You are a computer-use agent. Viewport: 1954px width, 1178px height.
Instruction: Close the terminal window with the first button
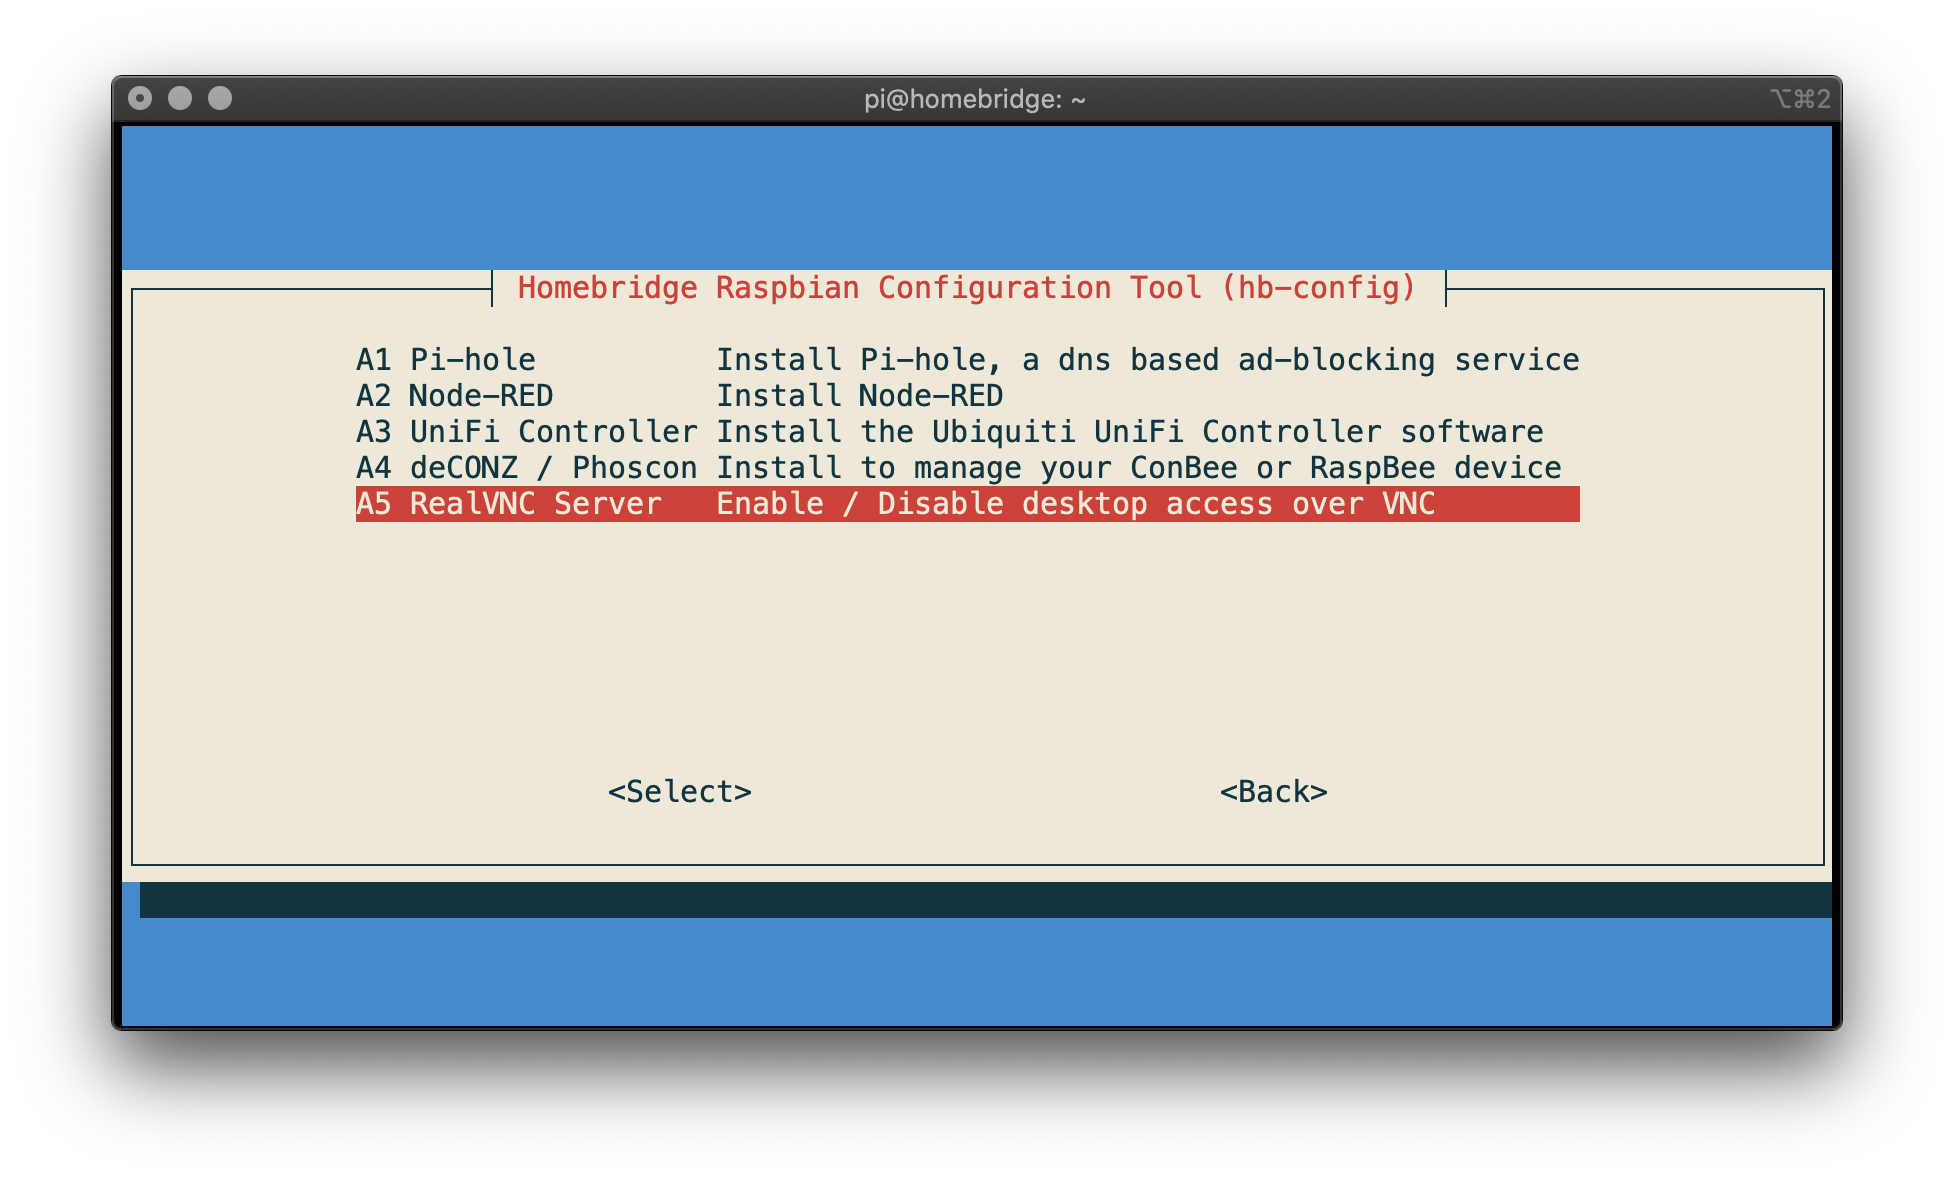tap(140, 98)
